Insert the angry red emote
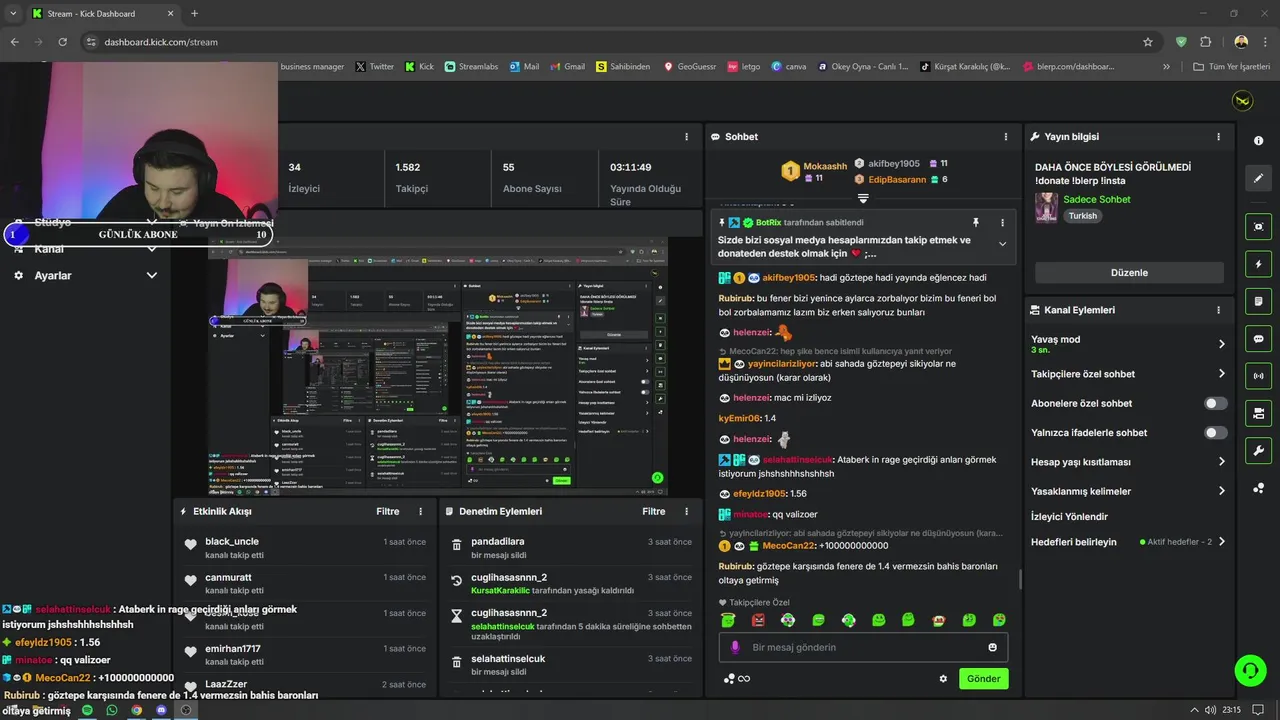 (758, 620)
